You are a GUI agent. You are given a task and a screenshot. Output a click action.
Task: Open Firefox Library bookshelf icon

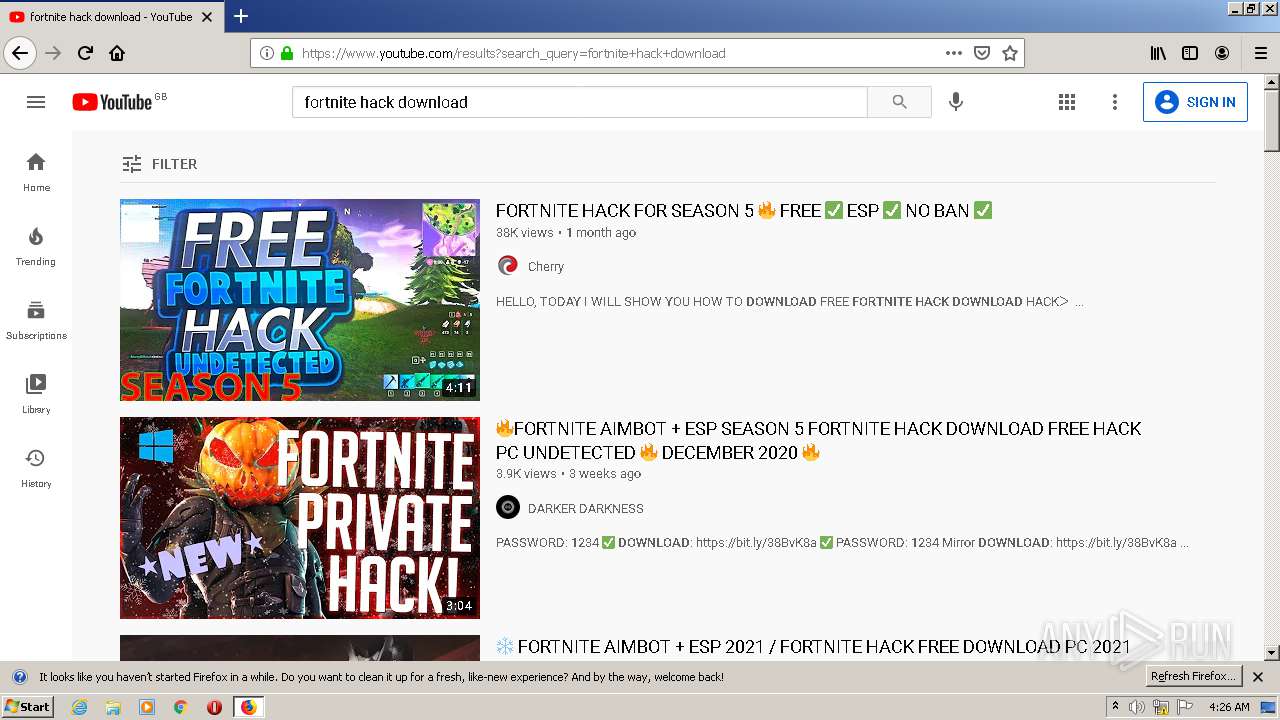[1158, 53]
